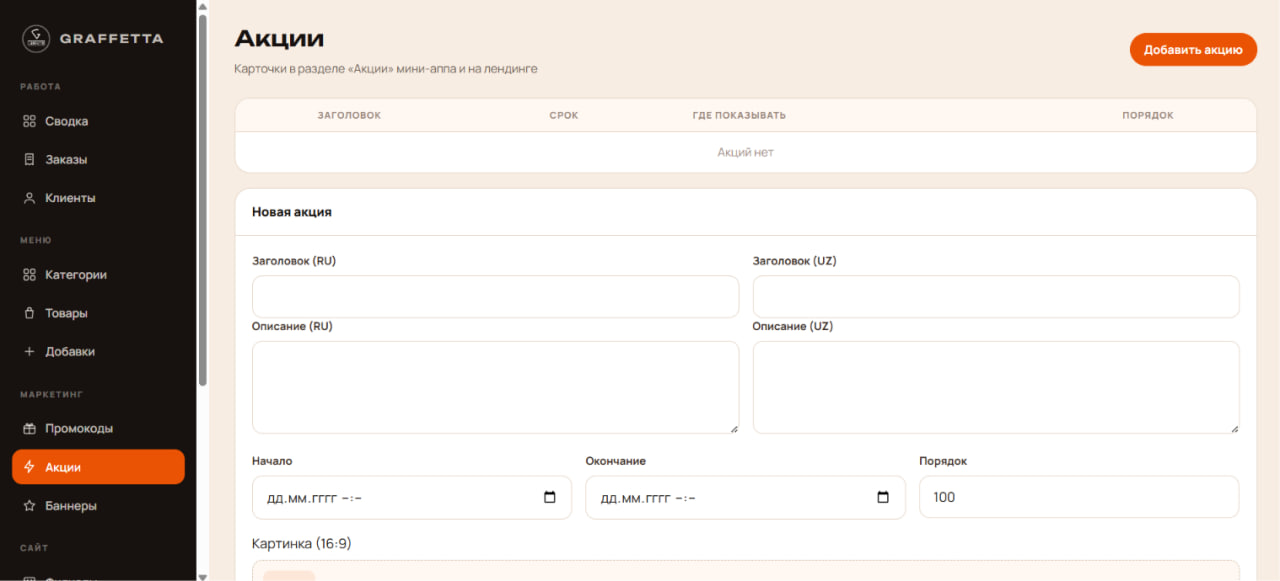Click the Окончание date-time field
1280x581 pixels.
745,497
